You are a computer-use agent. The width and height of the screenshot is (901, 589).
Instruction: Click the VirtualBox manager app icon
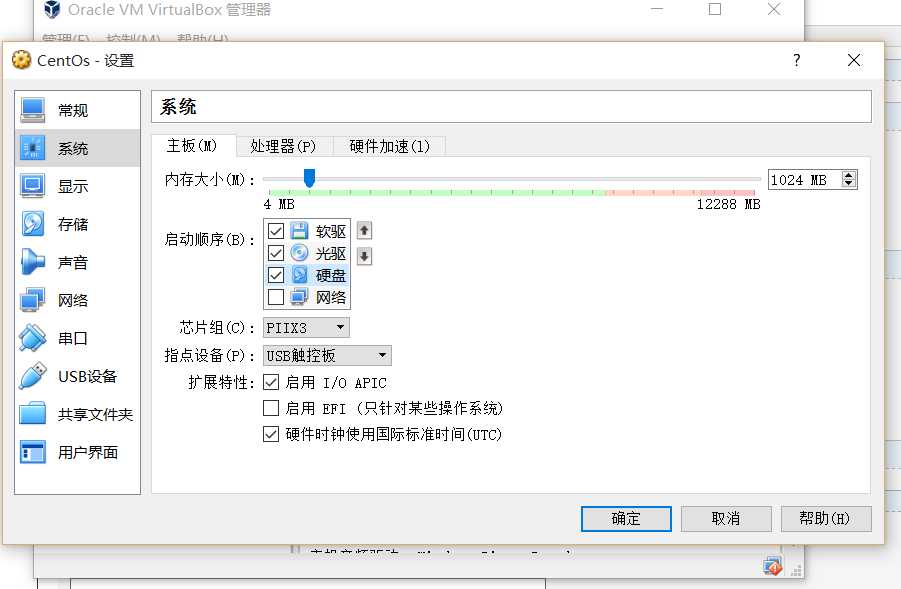click(x=52, y=9)
